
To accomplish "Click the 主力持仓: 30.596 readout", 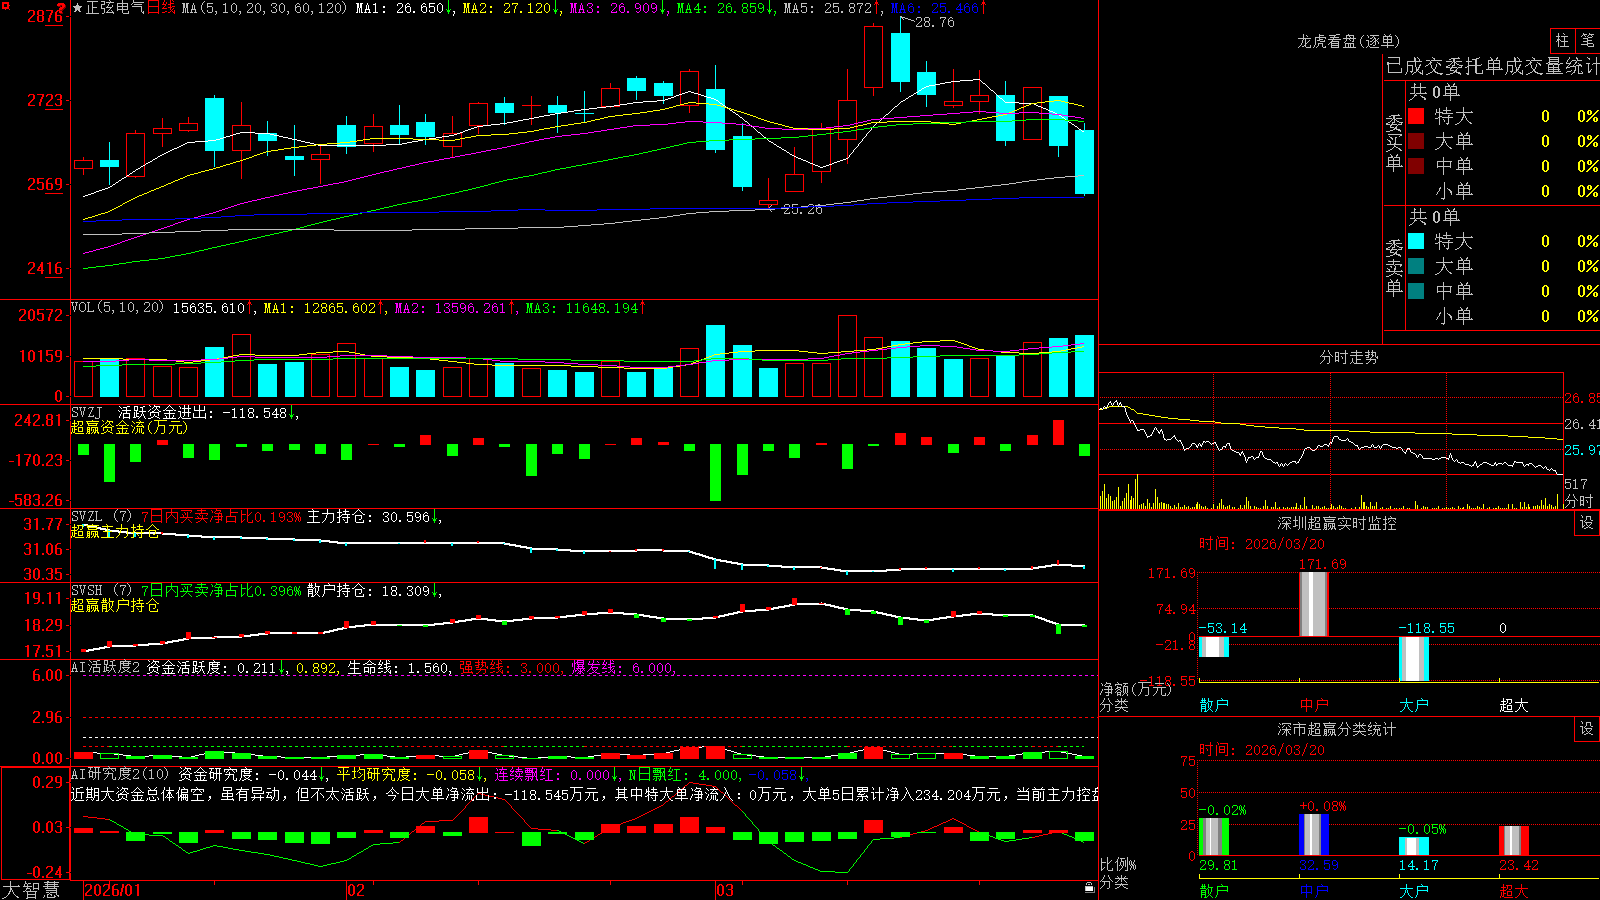I will coord(374,517).
